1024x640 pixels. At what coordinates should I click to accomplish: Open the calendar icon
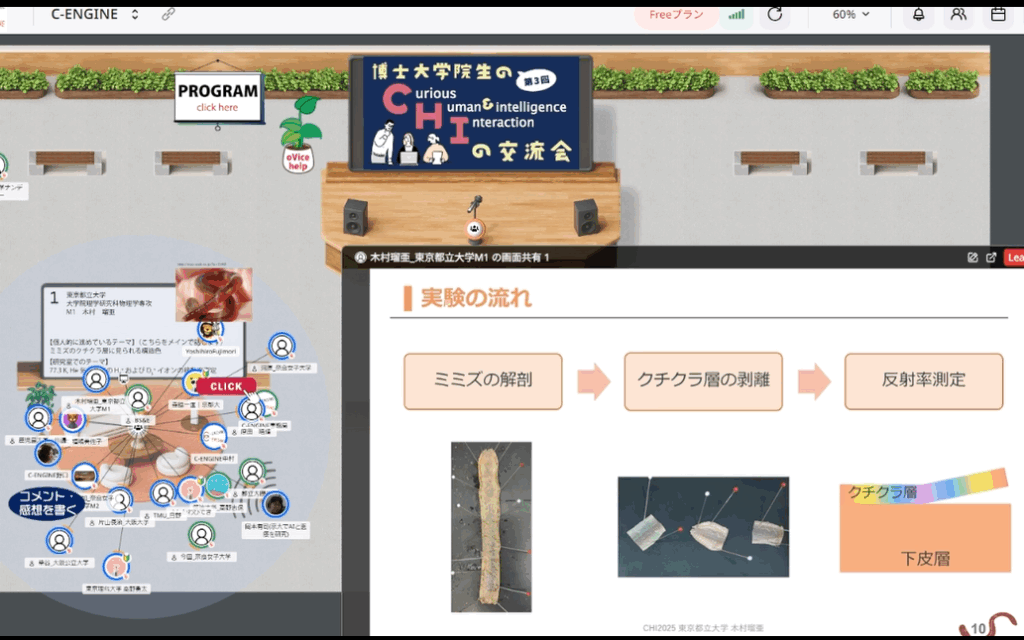(998, 14)
